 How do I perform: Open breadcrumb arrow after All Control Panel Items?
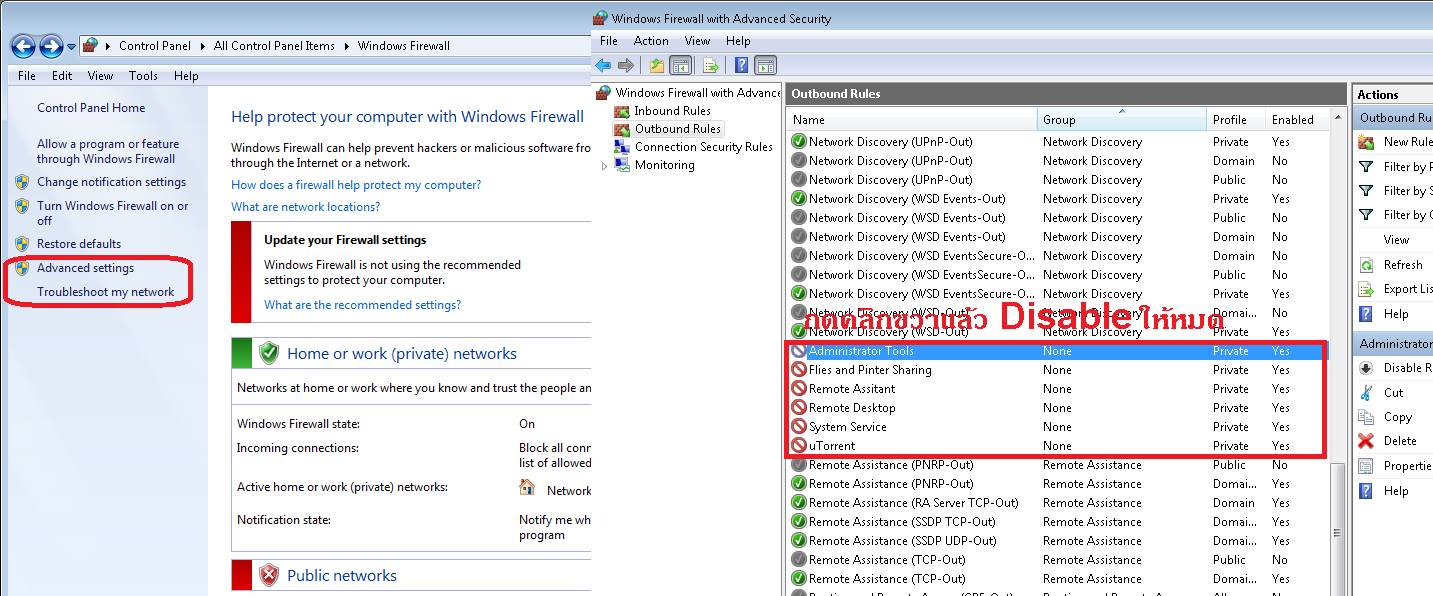348,46
